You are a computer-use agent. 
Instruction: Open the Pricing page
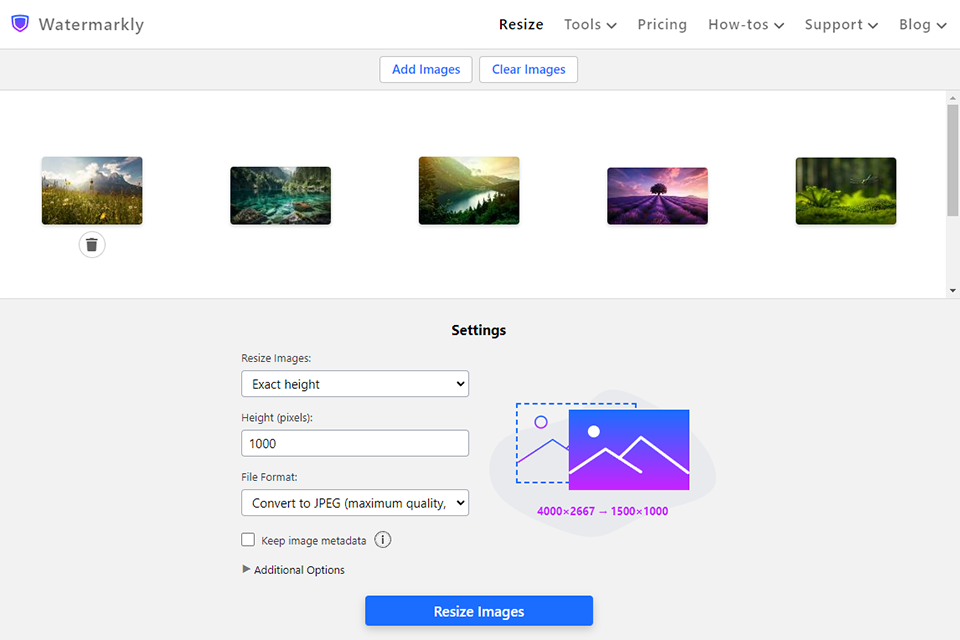662,24
